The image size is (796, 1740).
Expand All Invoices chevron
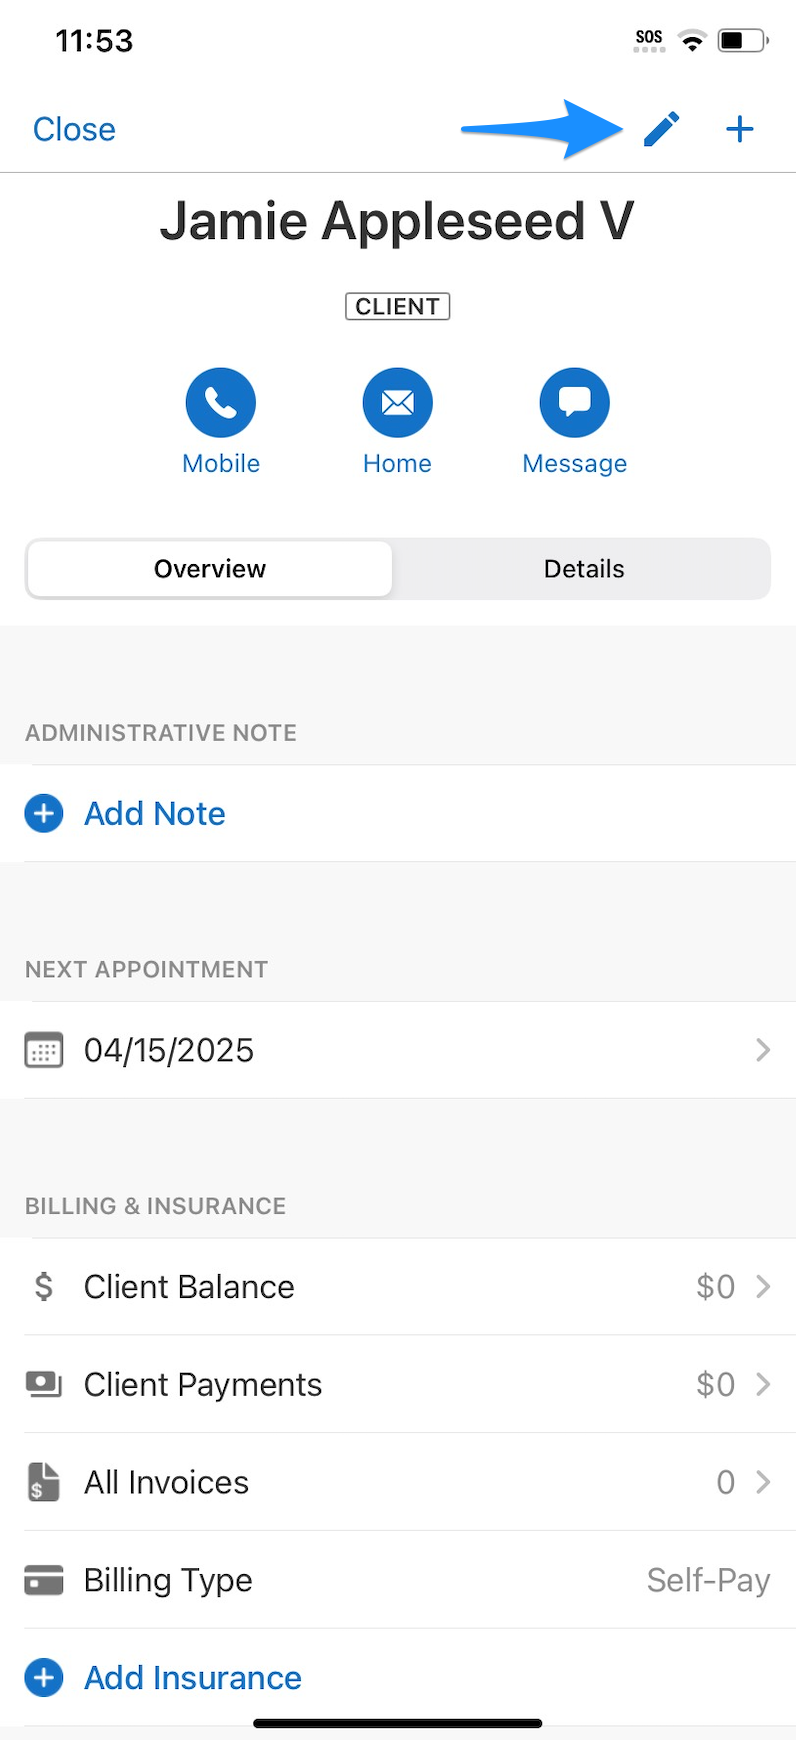[x=763, y=1482]
